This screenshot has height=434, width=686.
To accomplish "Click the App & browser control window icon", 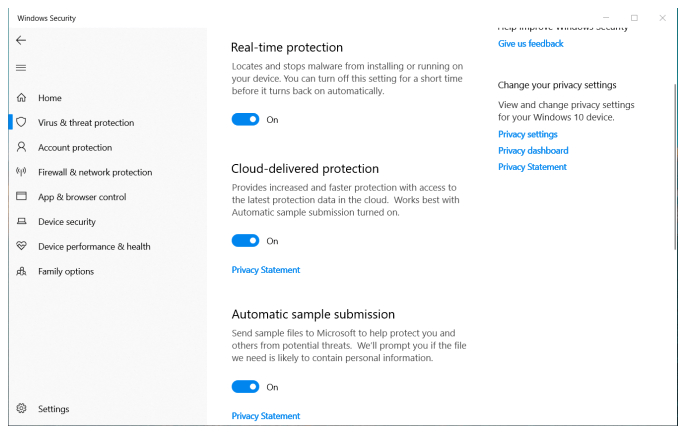I will click(21, 197).
